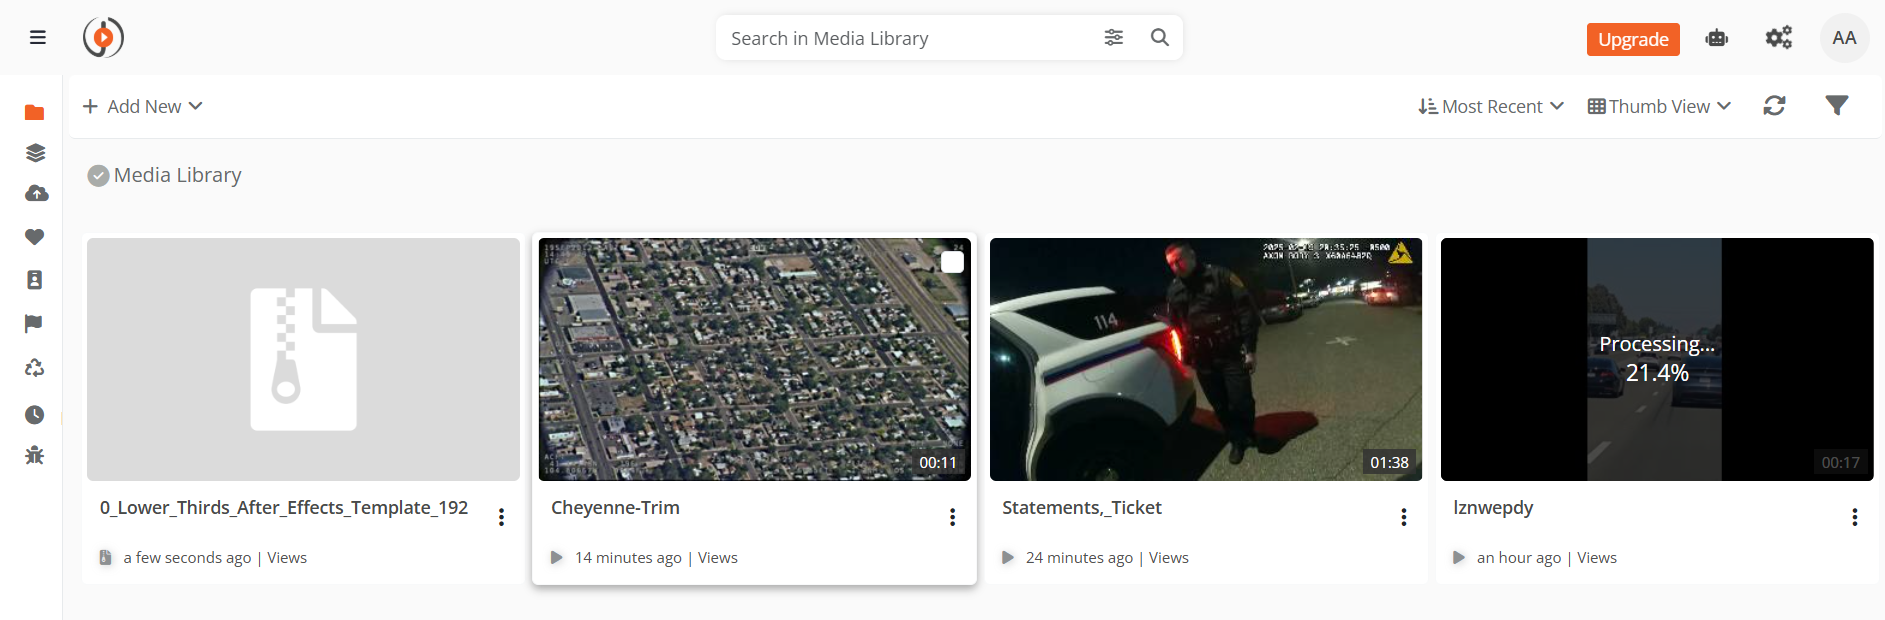This screenshot has height=620, width=1885.
Task: Open the flag sidebar icon
Action: point(34,324)
